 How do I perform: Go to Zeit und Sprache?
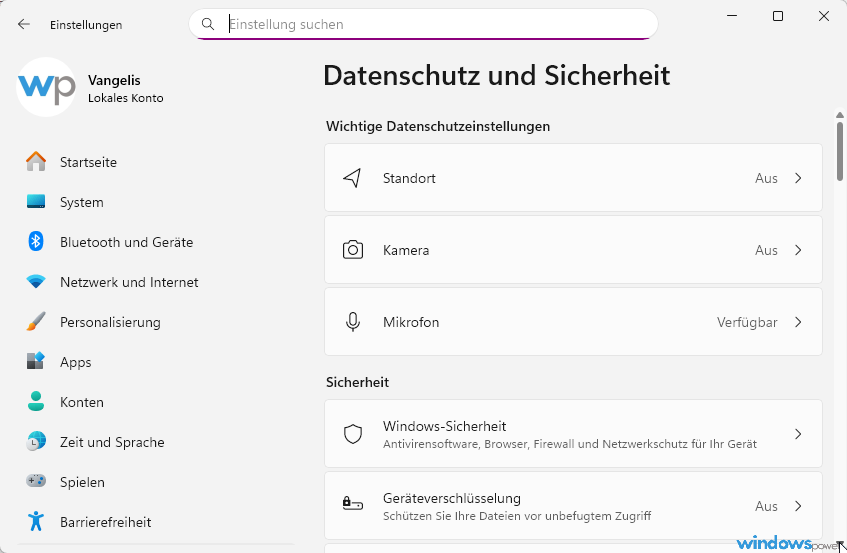[156, 442]
